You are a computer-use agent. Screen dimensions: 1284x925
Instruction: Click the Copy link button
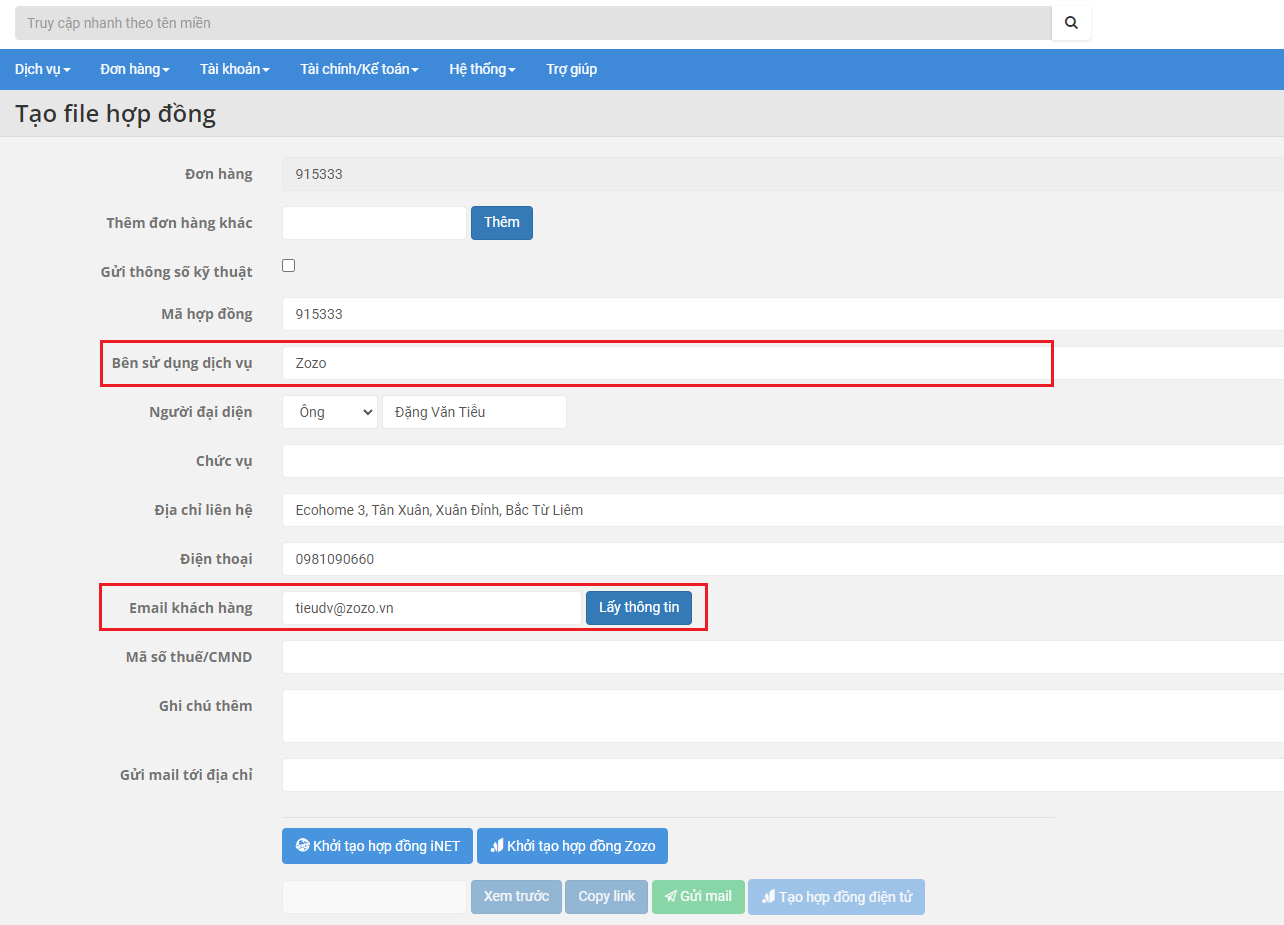[x=607, y=897]
